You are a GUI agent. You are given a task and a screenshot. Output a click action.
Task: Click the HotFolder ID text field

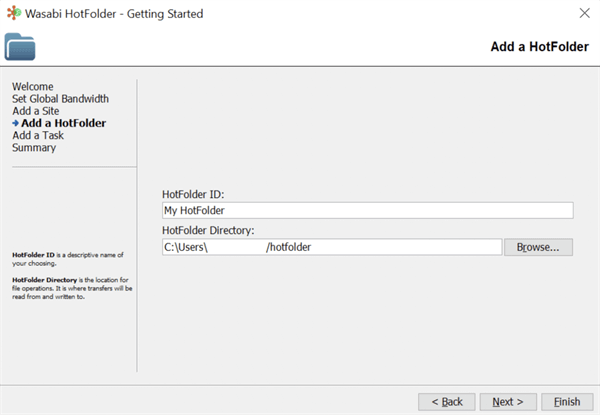(368, 210)
